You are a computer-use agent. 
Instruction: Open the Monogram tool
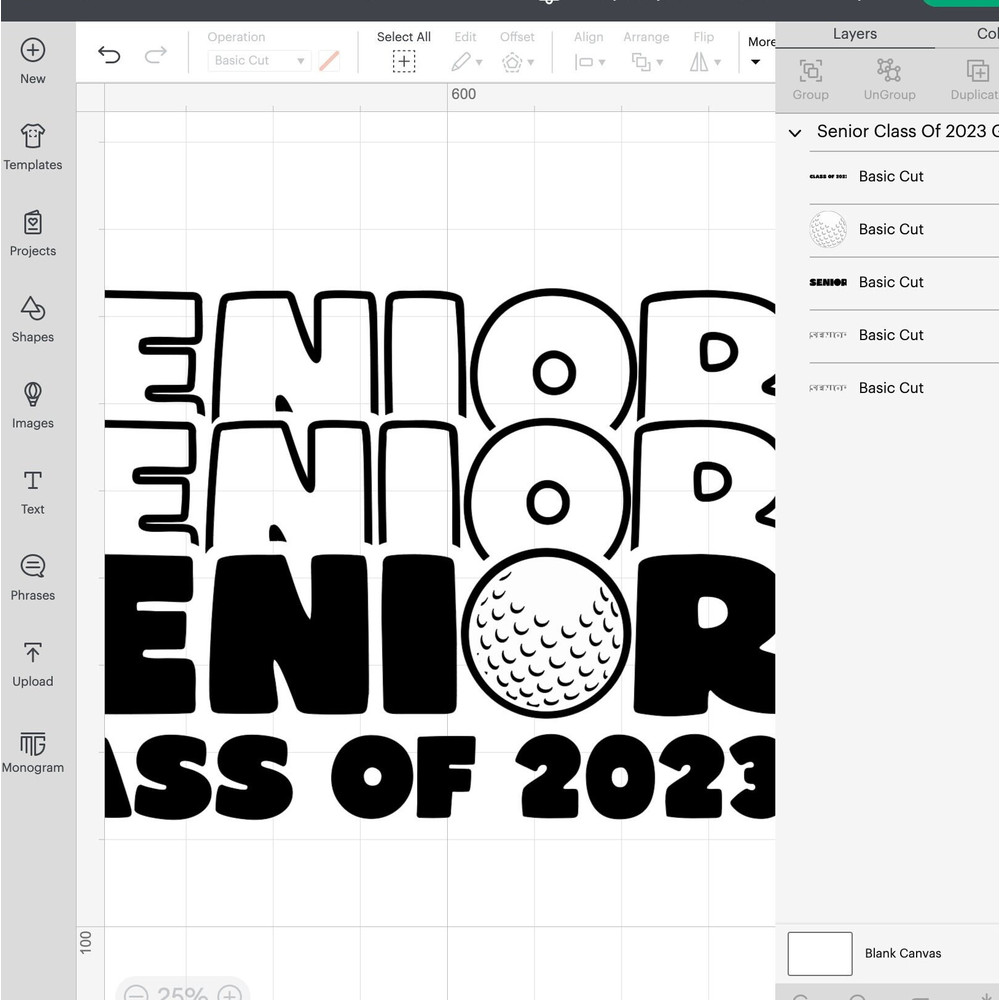click(x=33, y=744)
